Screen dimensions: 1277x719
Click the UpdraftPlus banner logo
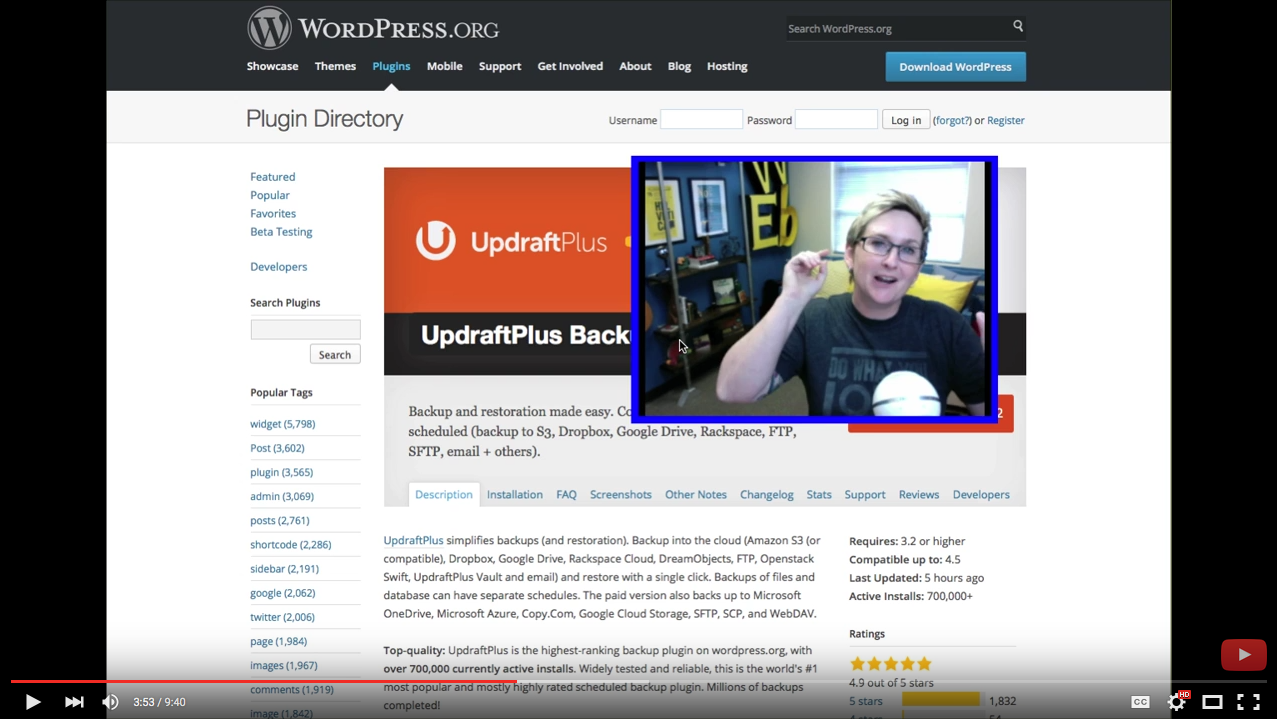[x=511, y=241]
